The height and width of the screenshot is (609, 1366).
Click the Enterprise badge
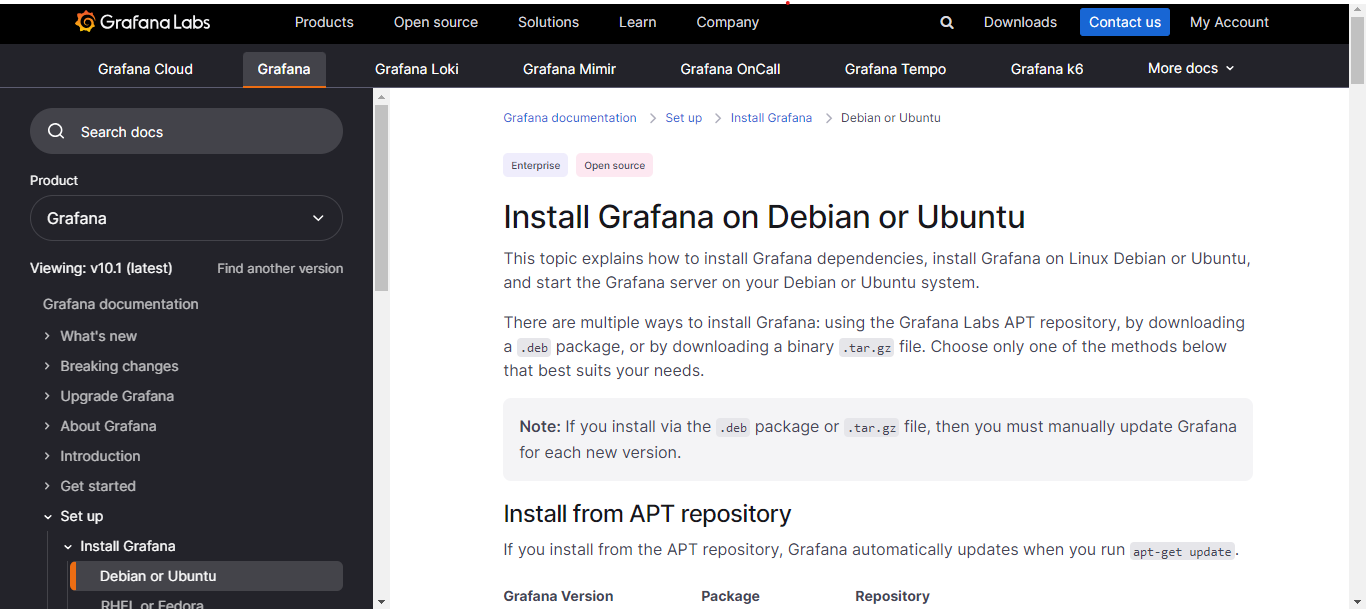point(535,165)
